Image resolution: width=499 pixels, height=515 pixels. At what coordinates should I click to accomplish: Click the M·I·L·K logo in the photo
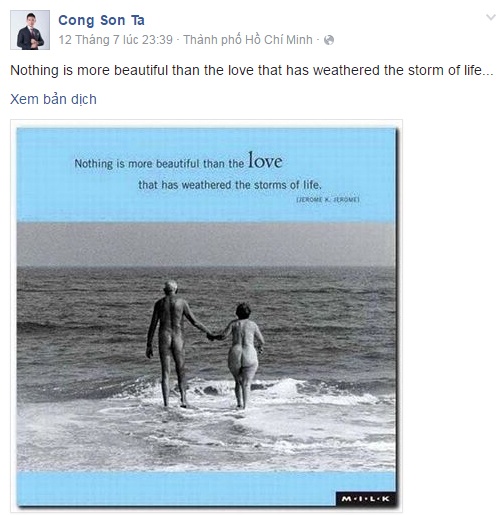[365, 499]
